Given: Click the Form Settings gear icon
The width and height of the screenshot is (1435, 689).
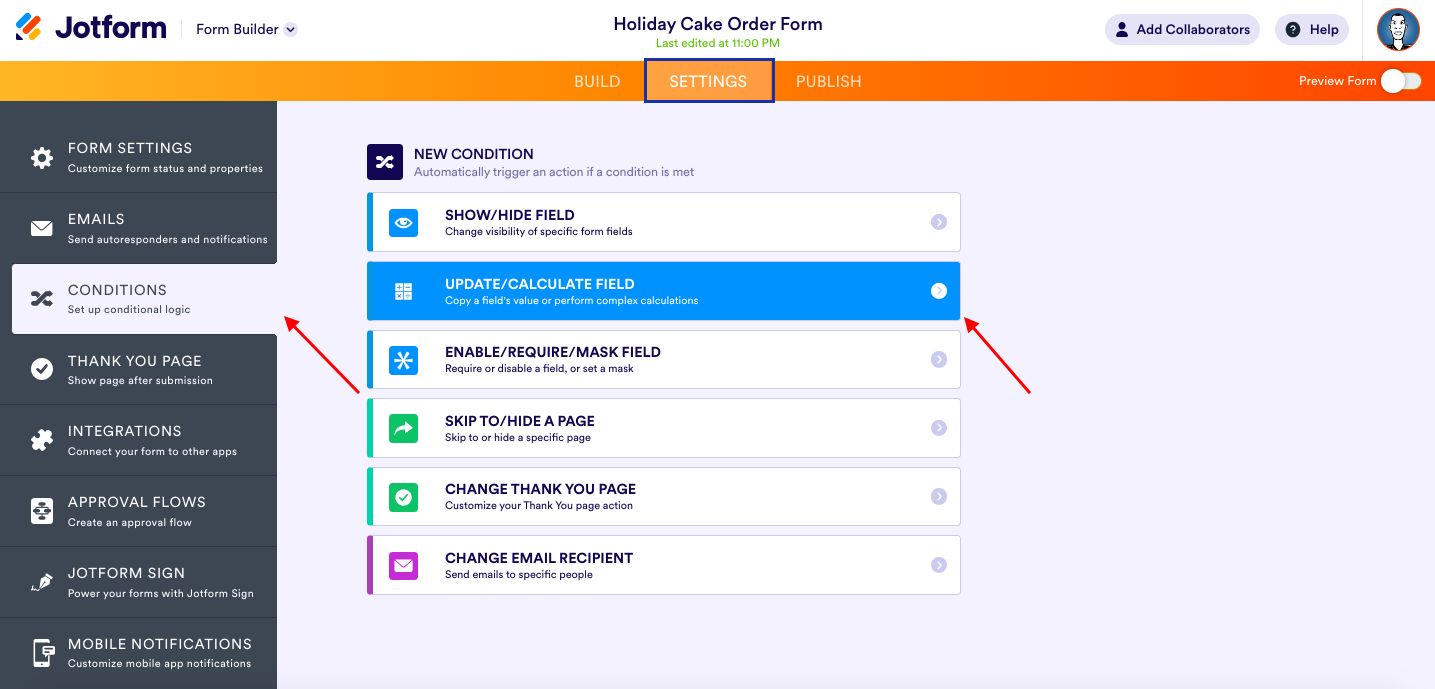Looking at the screenshot, I should pos(41,158).
